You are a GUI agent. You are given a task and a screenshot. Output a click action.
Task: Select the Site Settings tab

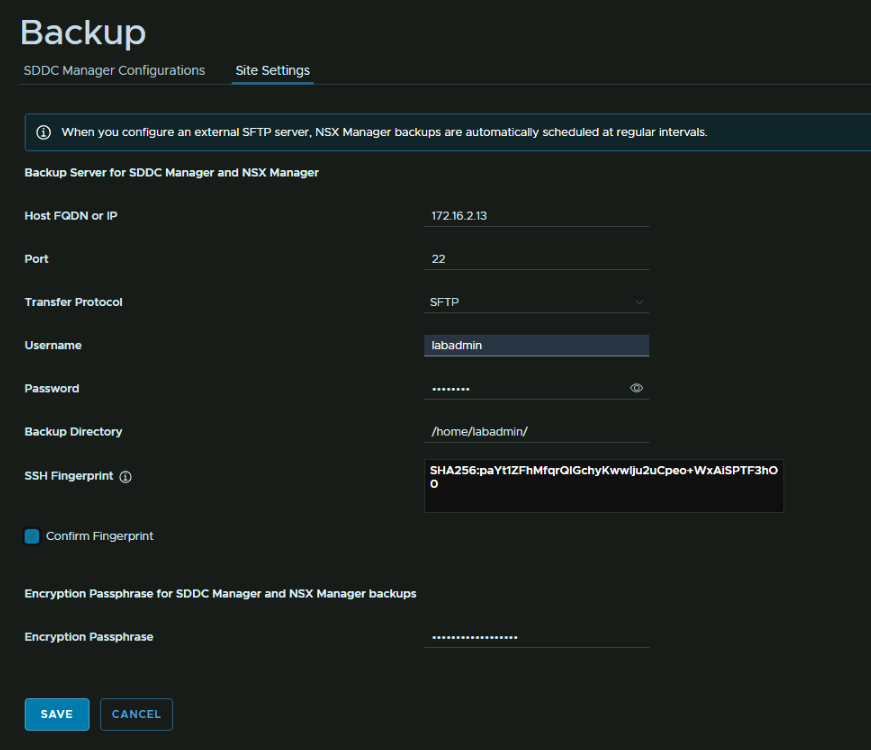coord(272,71)
